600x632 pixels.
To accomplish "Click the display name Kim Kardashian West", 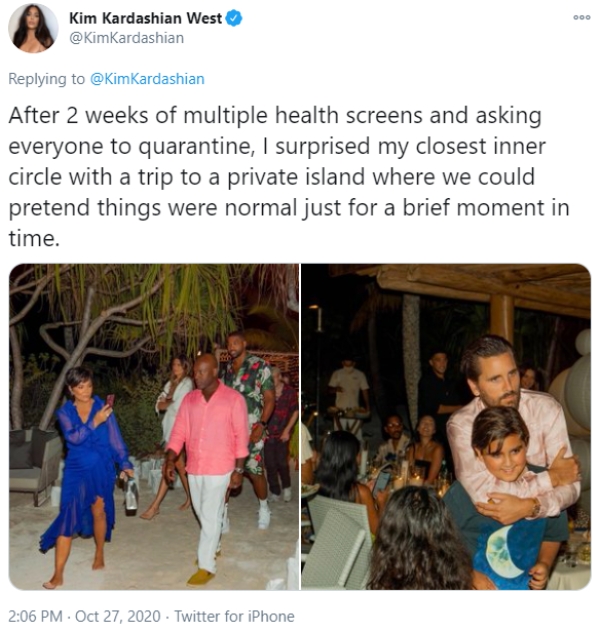I will pos(146,19).
